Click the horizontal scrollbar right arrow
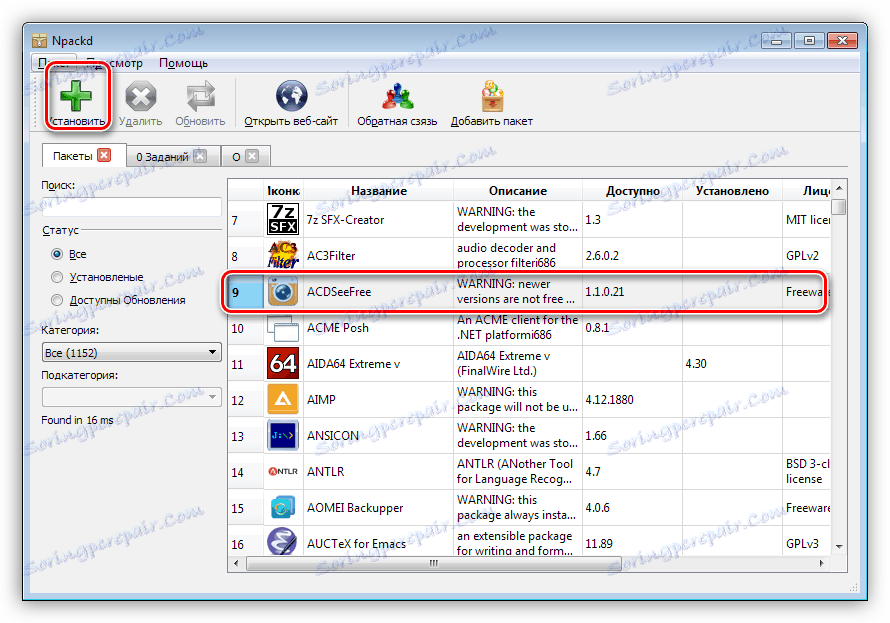 [821, 563]
